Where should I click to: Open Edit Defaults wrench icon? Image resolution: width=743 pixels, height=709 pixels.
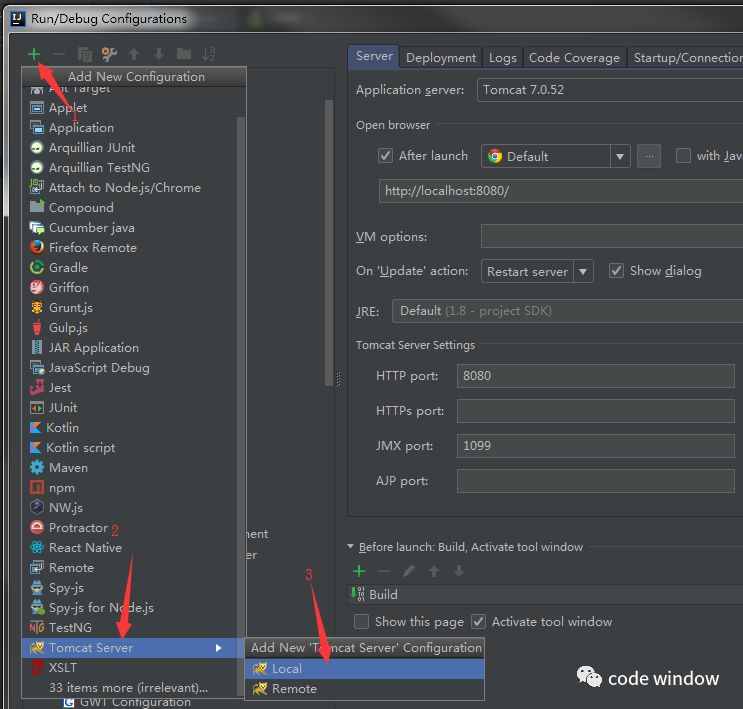(x=109, y=55)
